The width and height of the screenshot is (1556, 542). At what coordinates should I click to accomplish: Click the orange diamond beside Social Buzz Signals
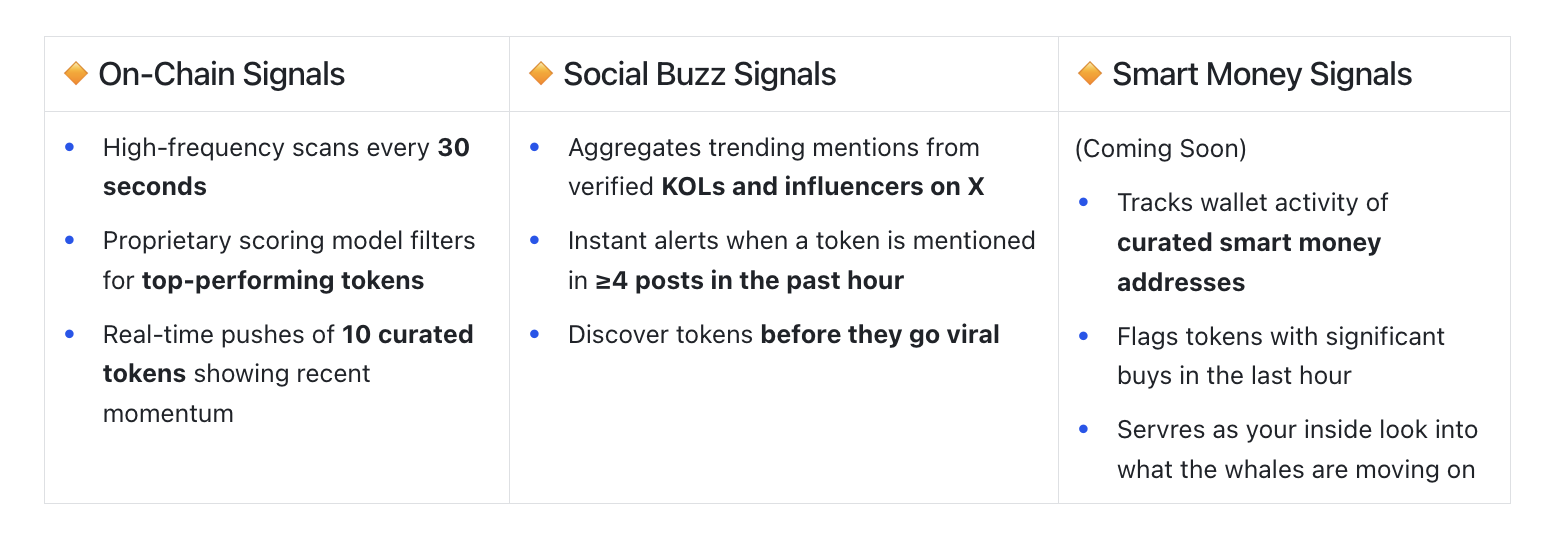pos(541,74)
